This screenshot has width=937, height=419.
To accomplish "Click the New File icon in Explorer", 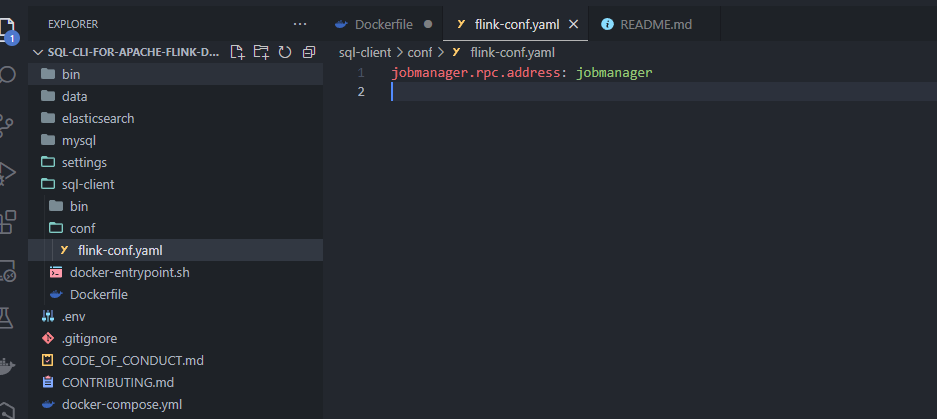I will point(238,53).
